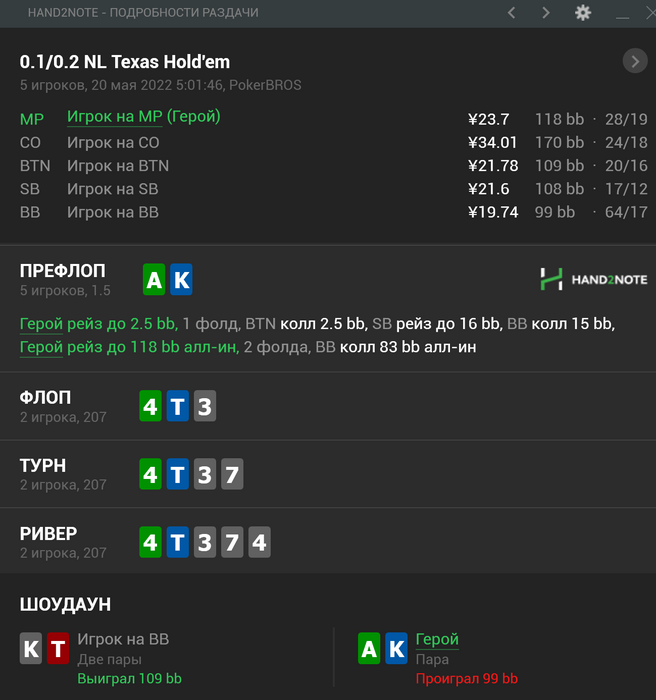Open the settings gear
Image resolution: width=656 pixels, height=700 pixels.
click(x=583, y=13)
